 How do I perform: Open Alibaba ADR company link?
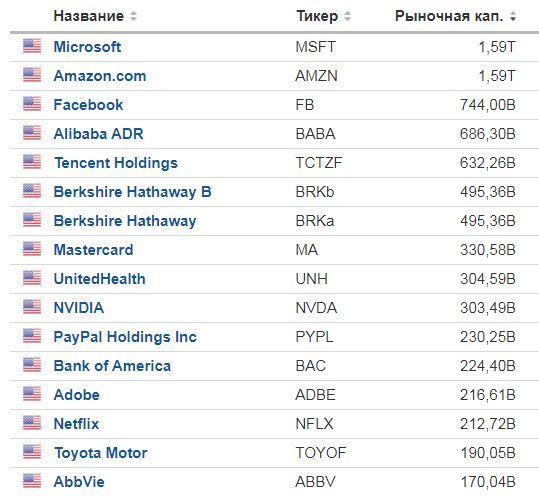click(99, 134)
